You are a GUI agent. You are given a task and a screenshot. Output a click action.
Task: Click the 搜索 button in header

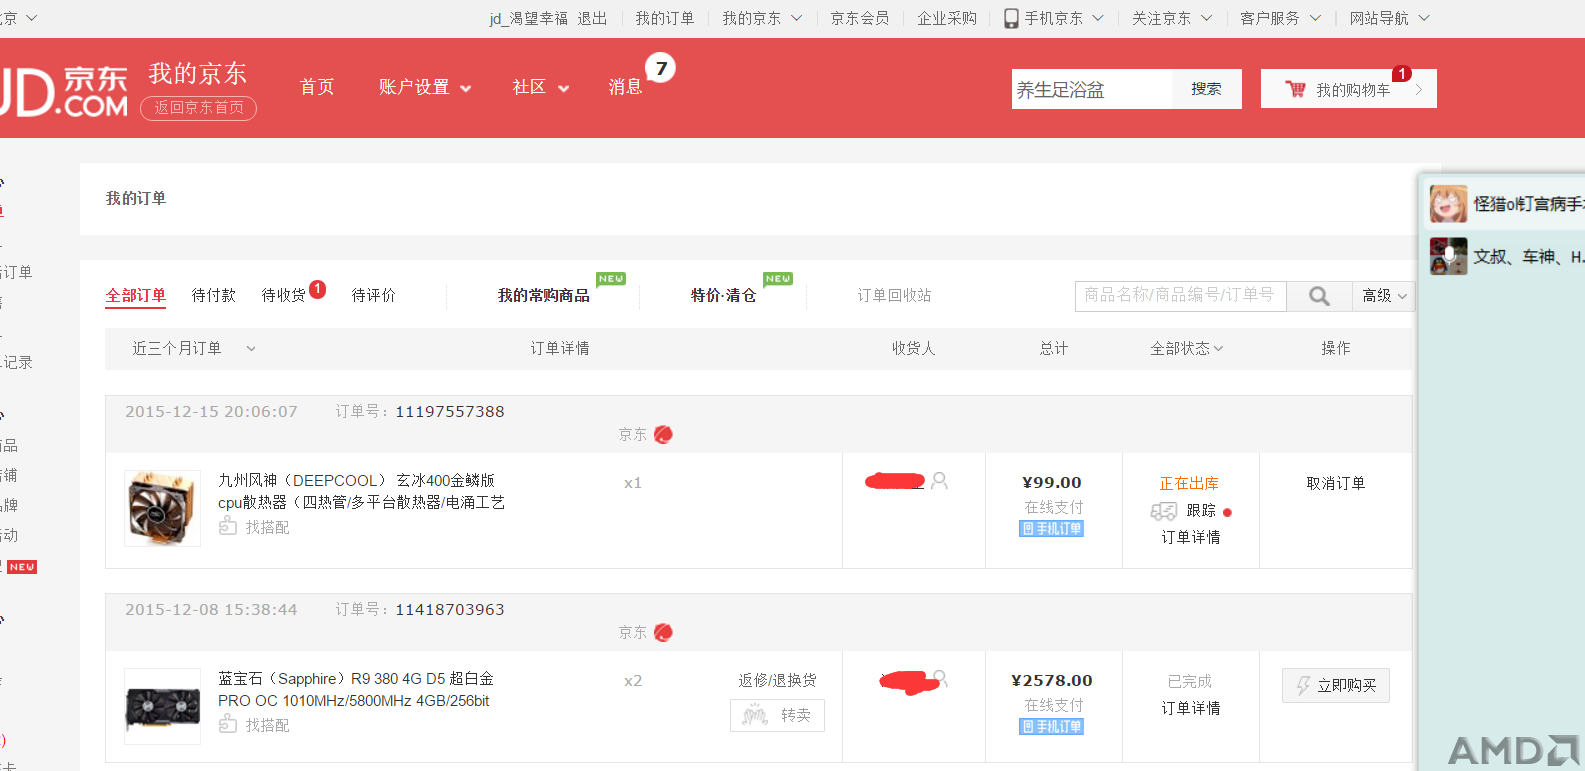[x=1207, y=89]
